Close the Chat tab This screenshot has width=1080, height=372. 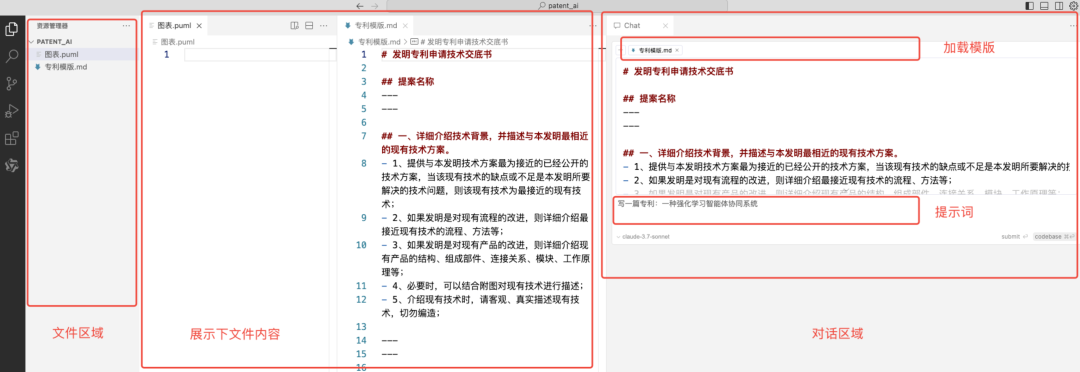665,25
